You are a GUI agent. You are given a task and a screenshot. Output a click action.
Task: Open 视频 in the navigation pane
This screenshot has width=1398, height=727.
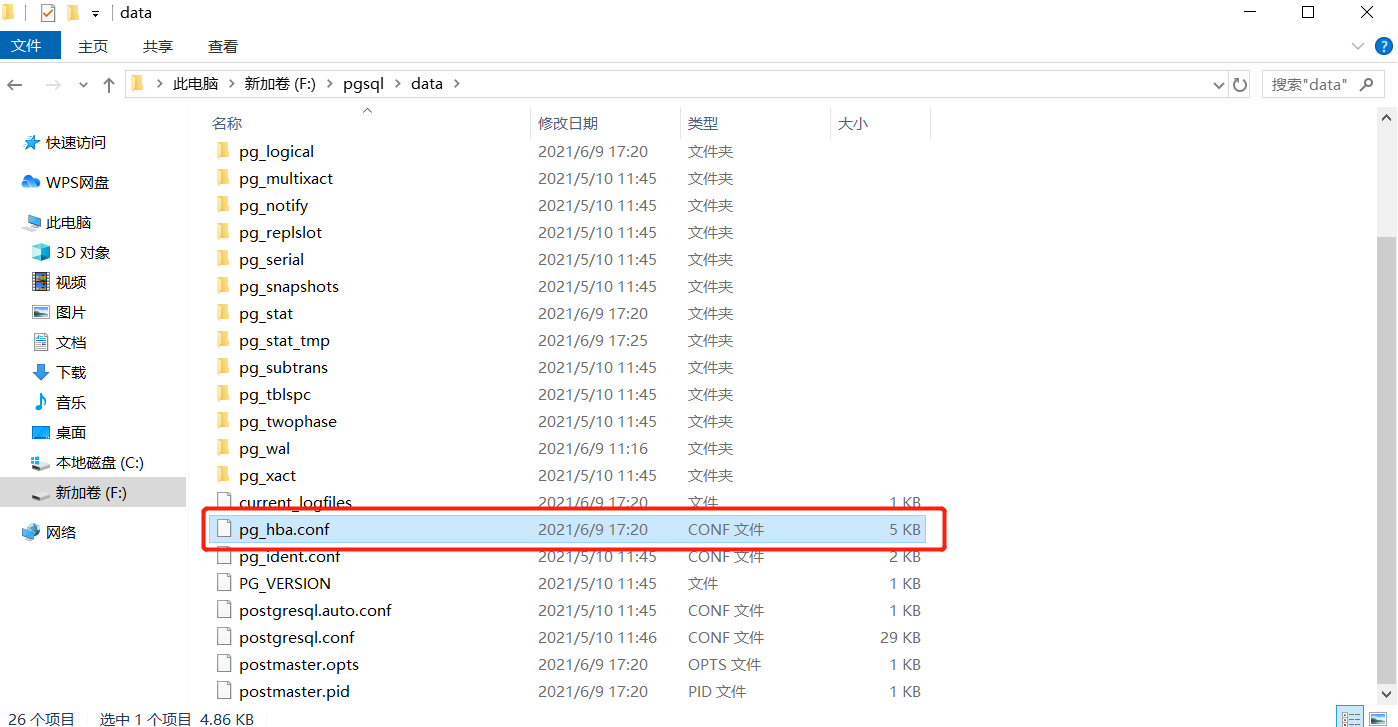(x=70, y=282)
